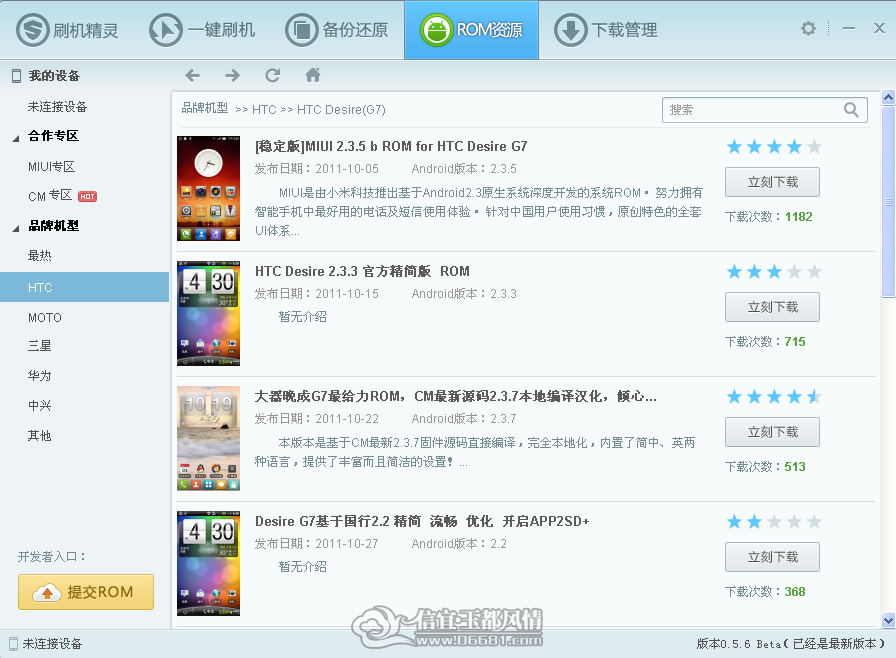Close the application window
Screen dimensions: 896x658
(x=879, y=28)
